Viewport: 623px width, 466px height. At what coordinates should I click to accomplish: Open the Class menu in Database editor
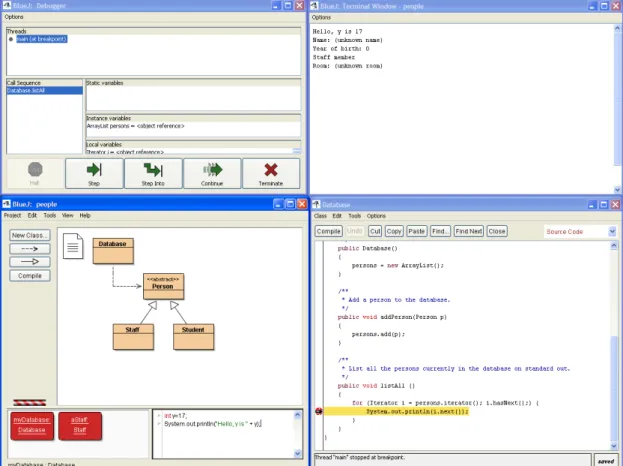[320, 216]
